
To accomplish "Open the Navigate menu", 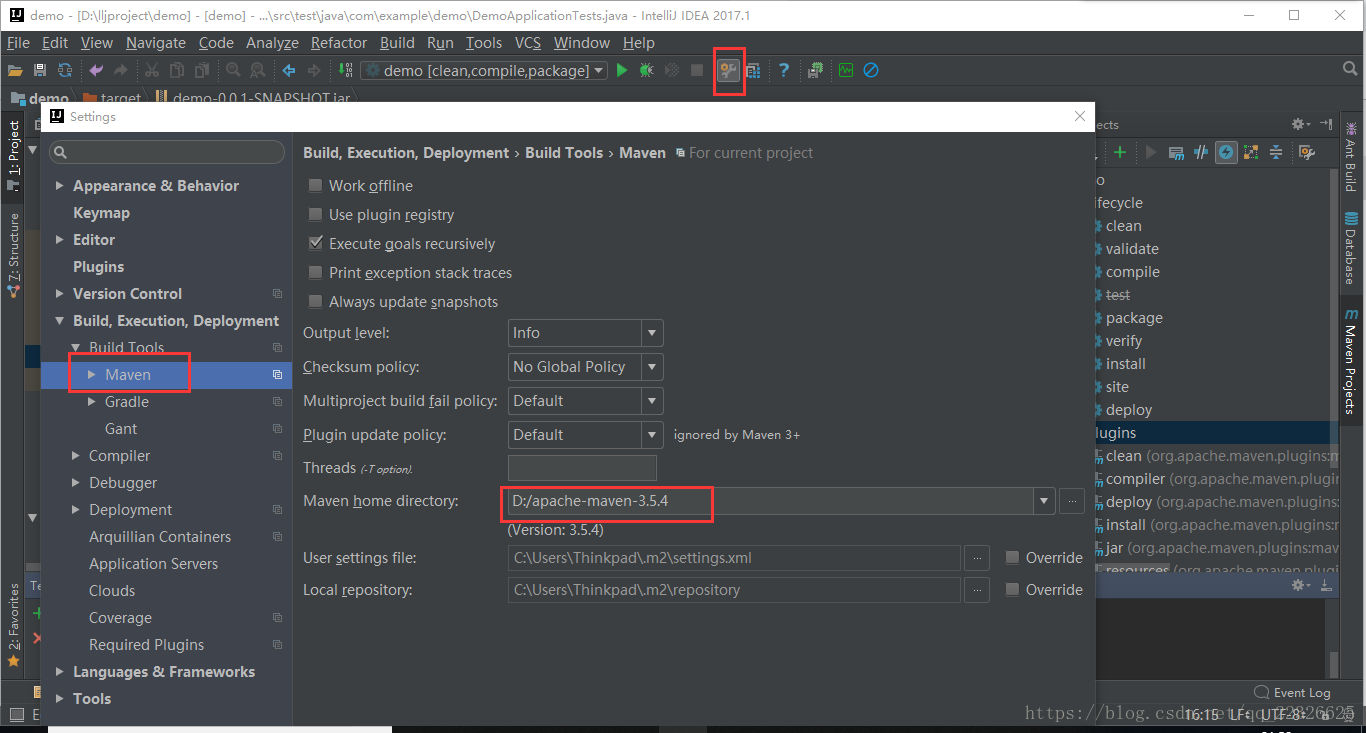I will click(156, 42).
